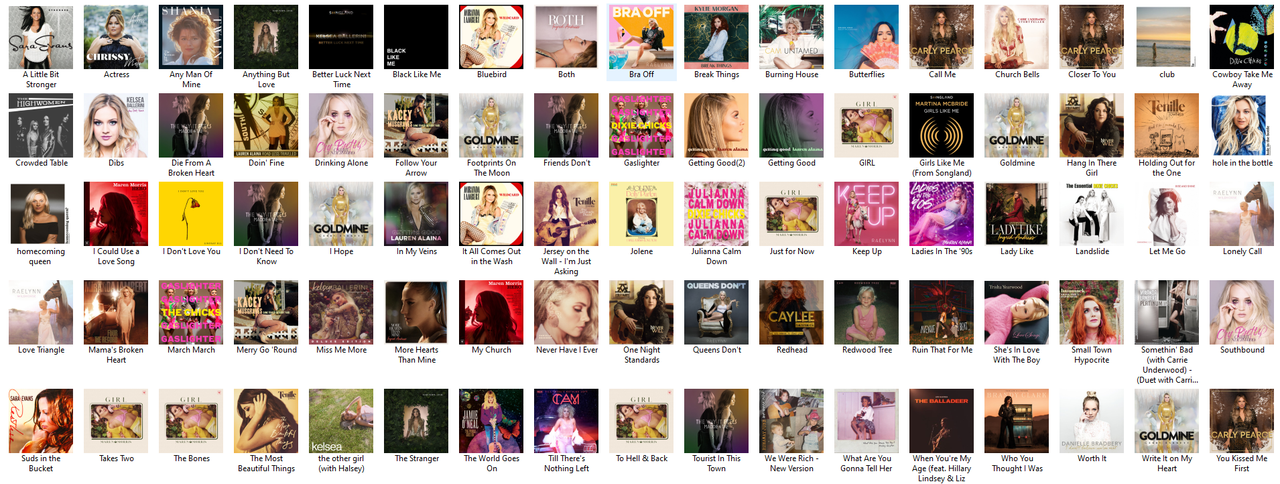1280x484 pixels.
Task: Select 'It All Comes Out in the Wash'
Action: coord(491,213)
